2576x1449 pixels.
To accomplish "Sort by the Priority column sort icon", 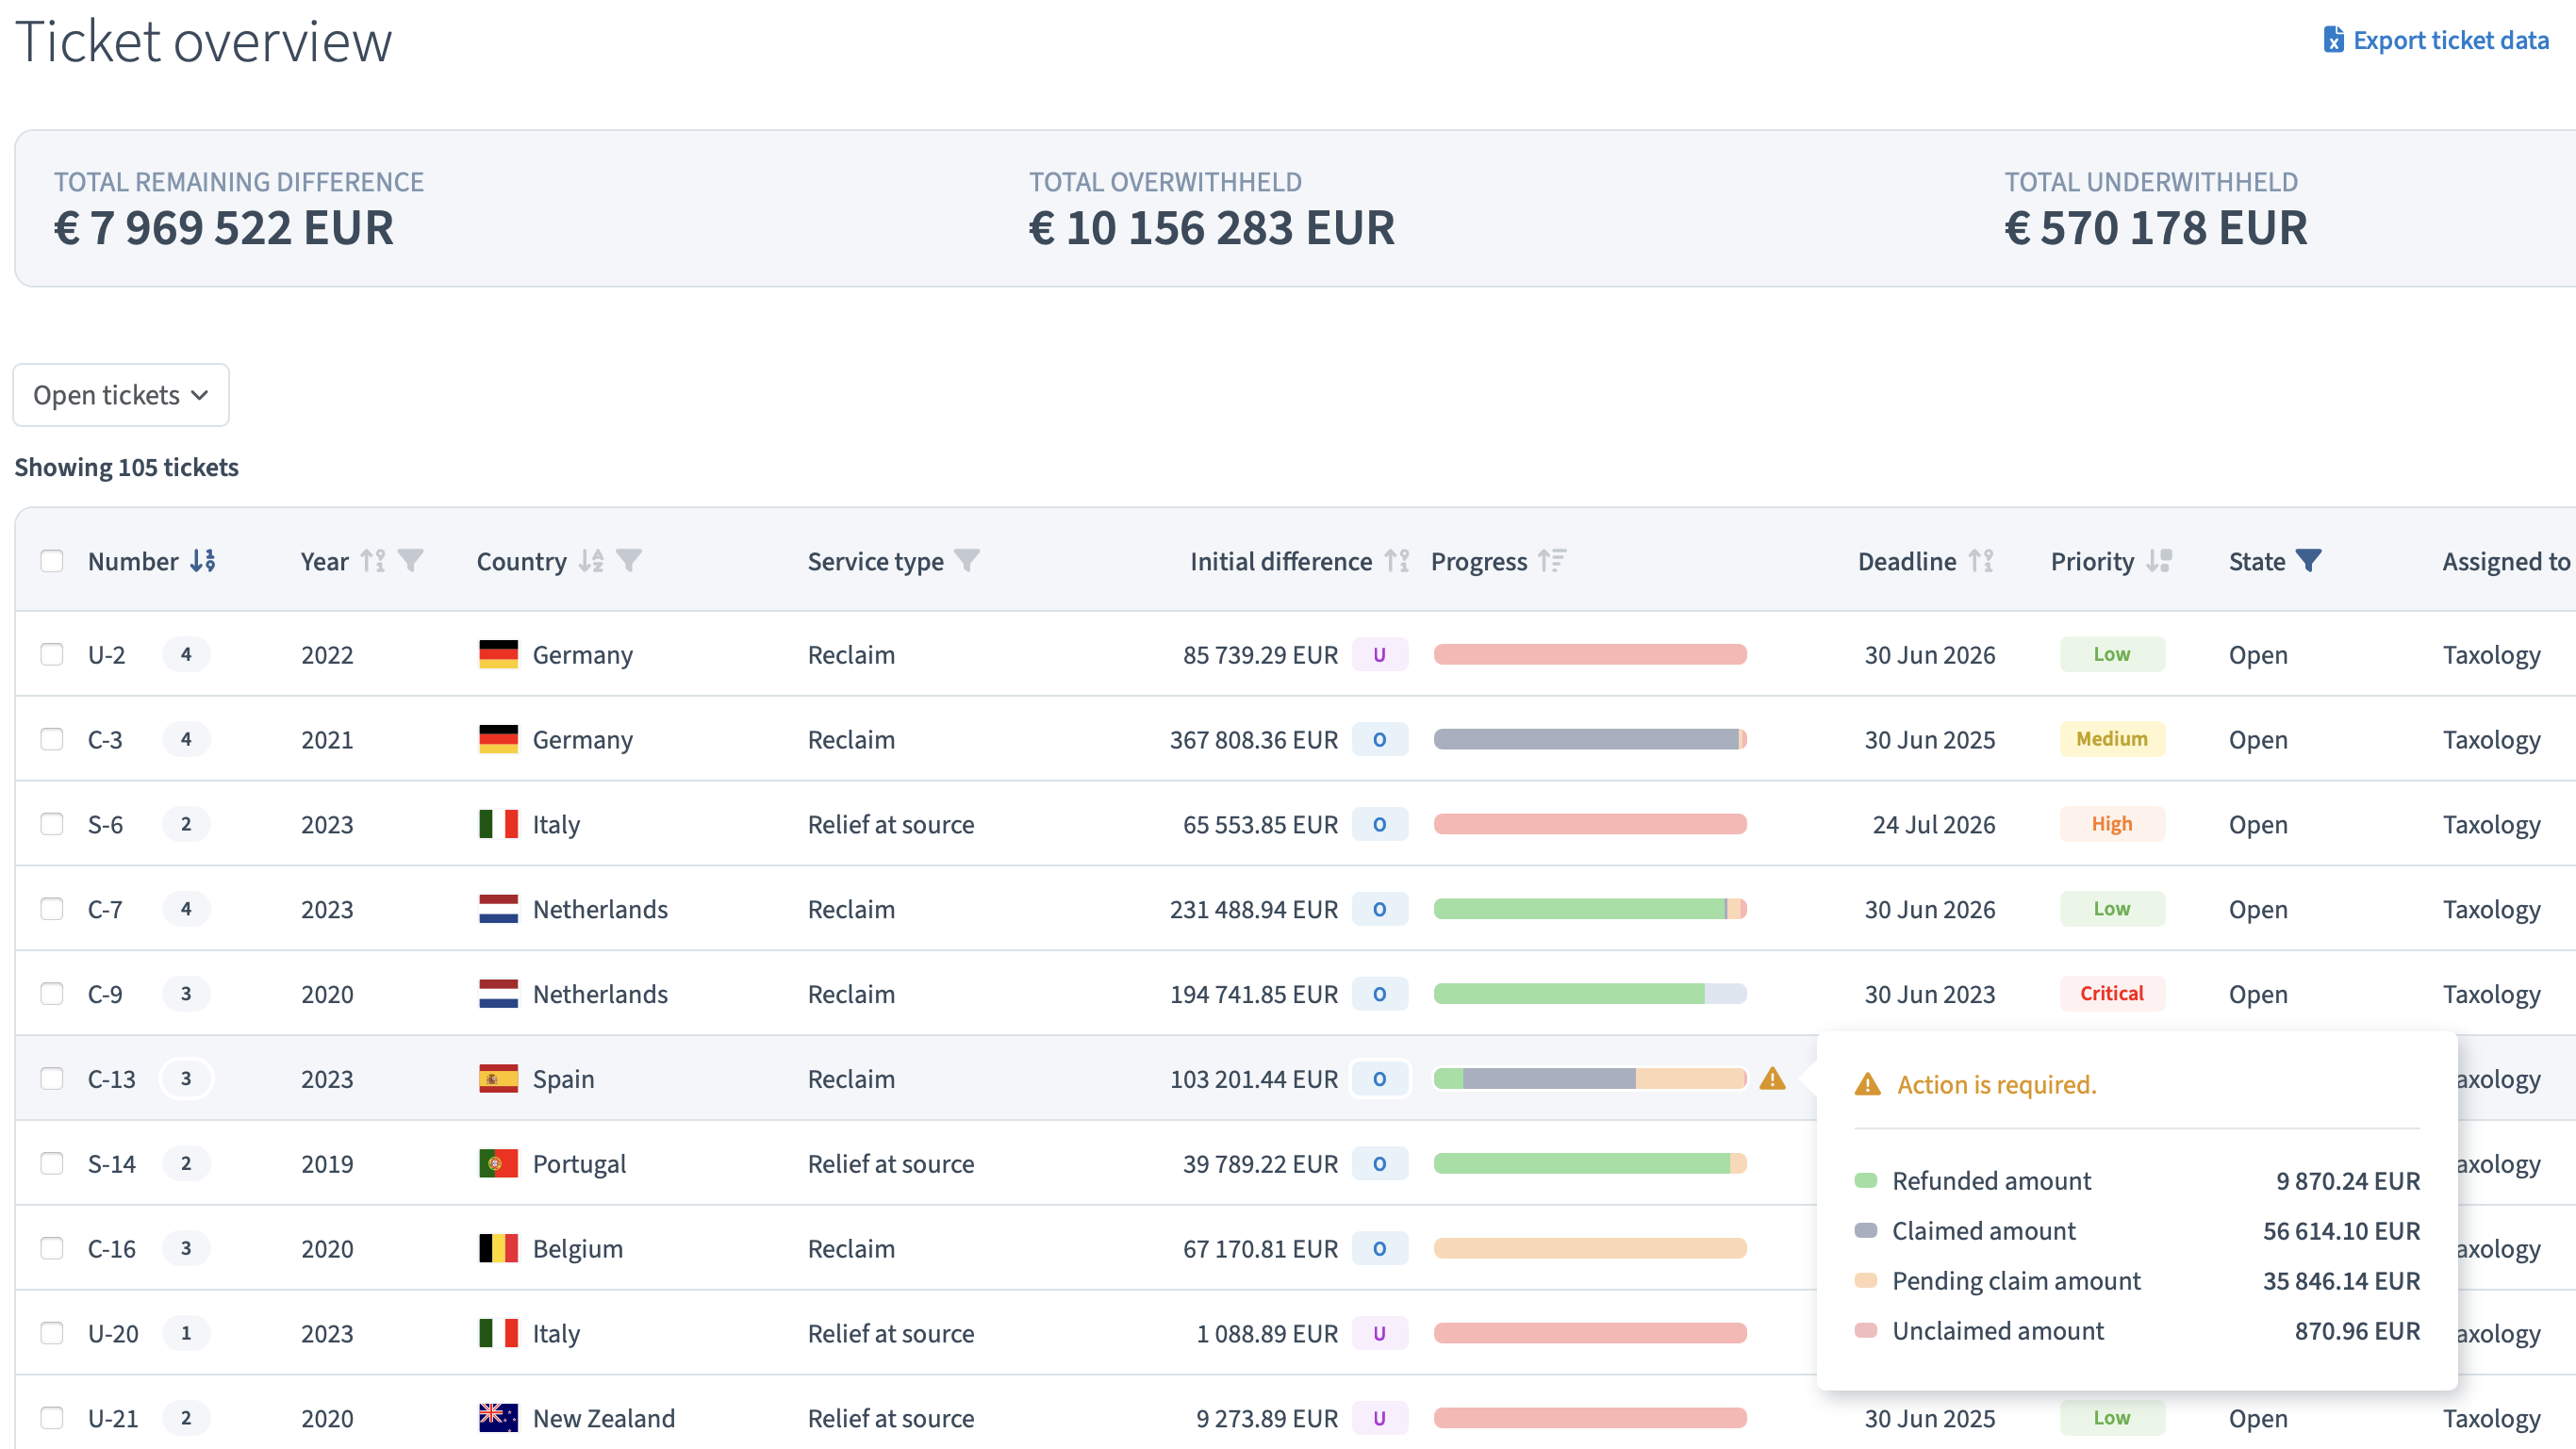I will 2158,561.
